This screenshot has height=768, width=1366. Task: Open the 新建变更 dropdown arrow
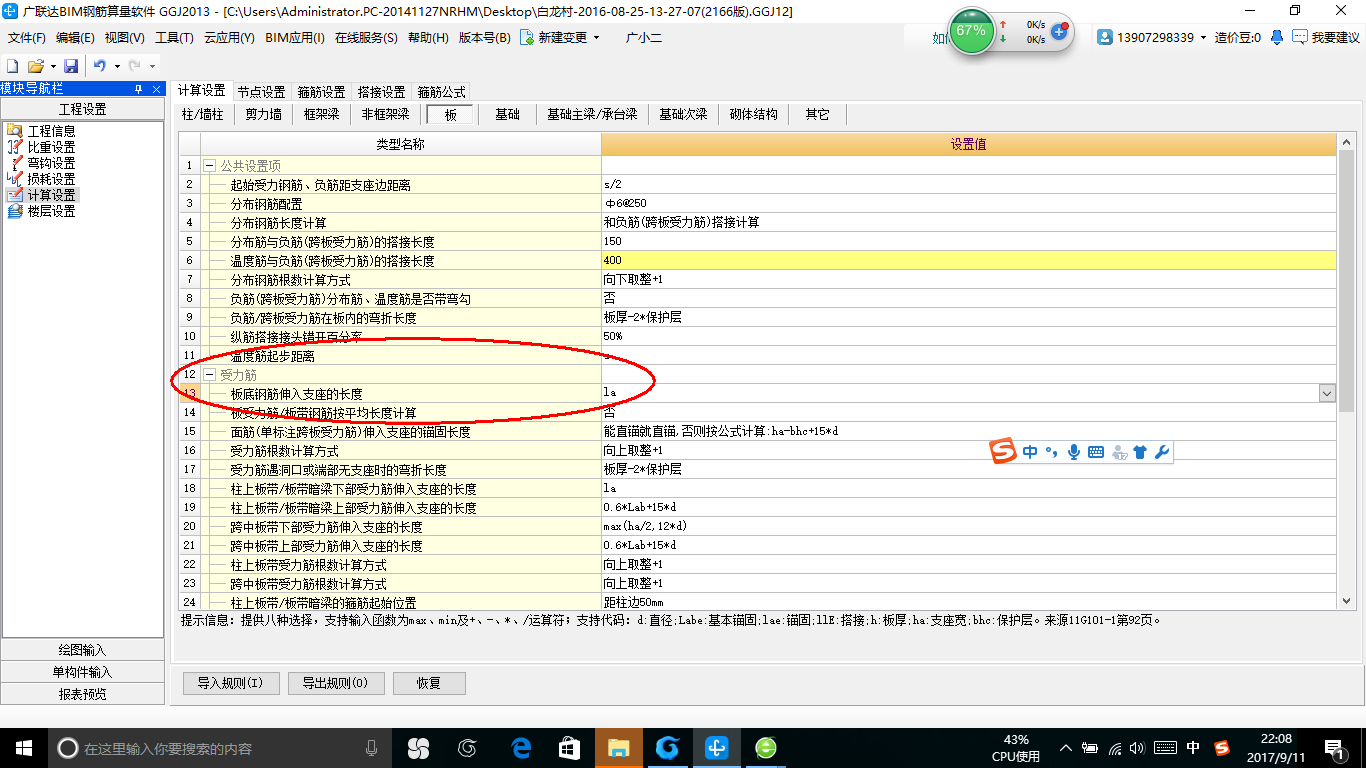coord(597,38)
